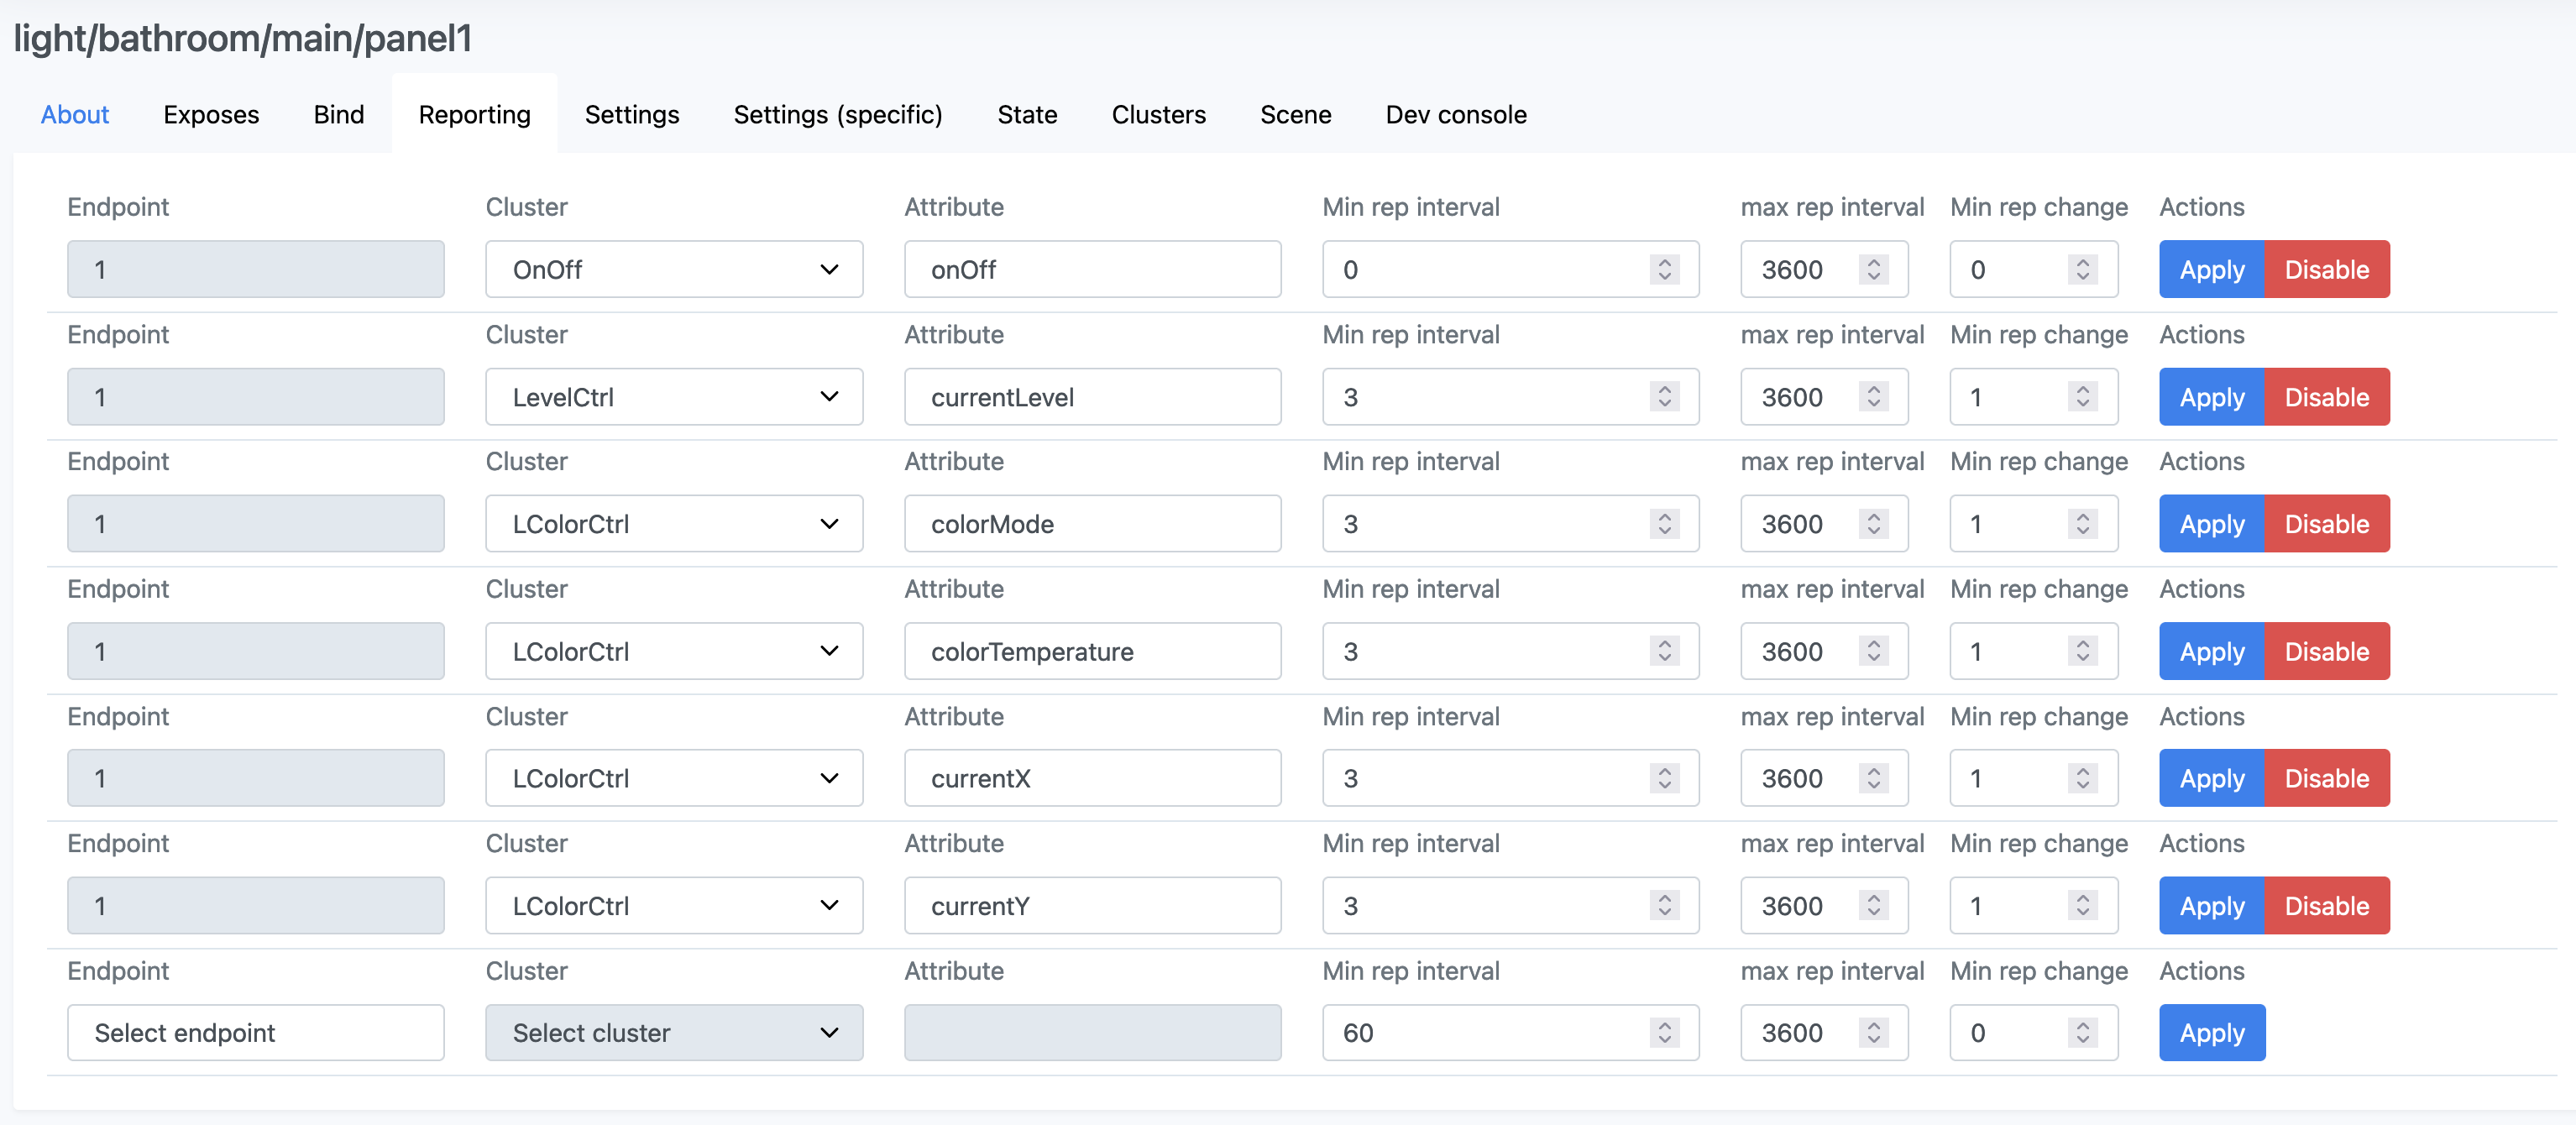This screenshot has height=1125, width=2576.
Task: Click the stepper on currentLevel max rep interval
Action: coord(1873,397)
